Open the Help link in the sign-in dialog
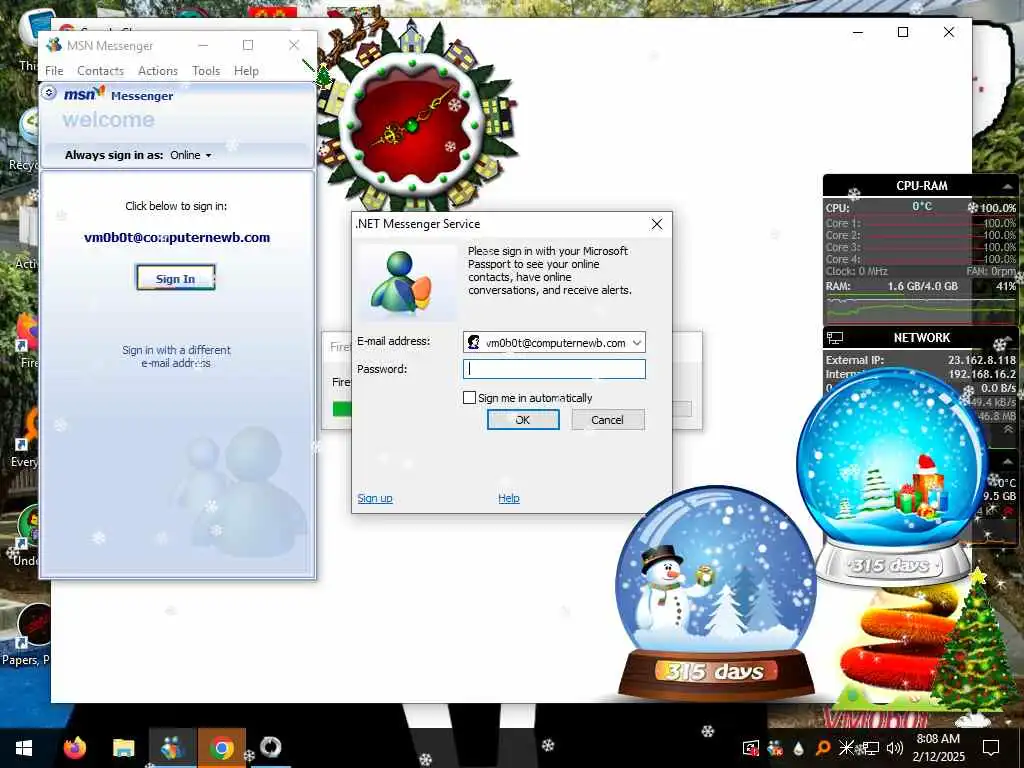 (509, 498)
